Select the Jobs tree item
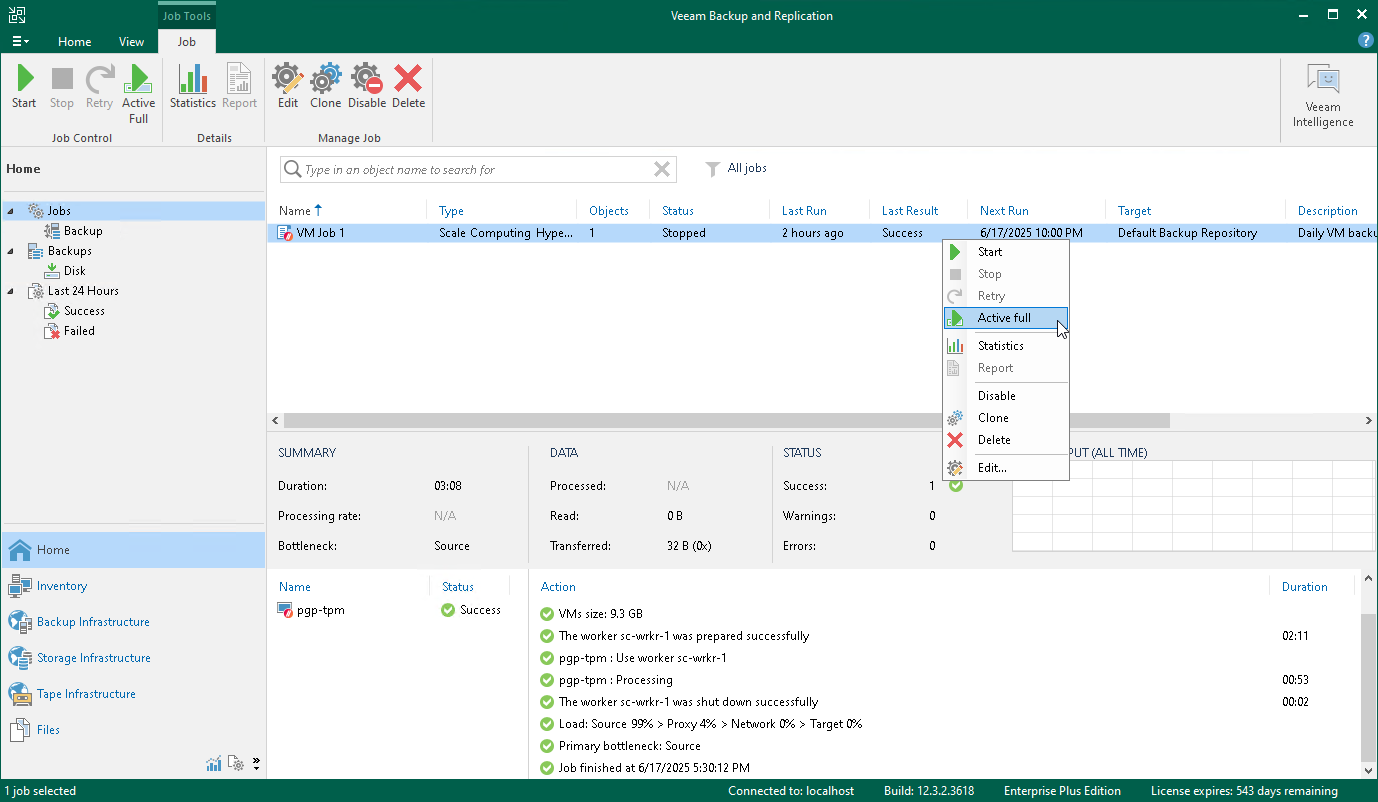The width and height of the screenshot is (1378, 802). [x=59, y=211]
